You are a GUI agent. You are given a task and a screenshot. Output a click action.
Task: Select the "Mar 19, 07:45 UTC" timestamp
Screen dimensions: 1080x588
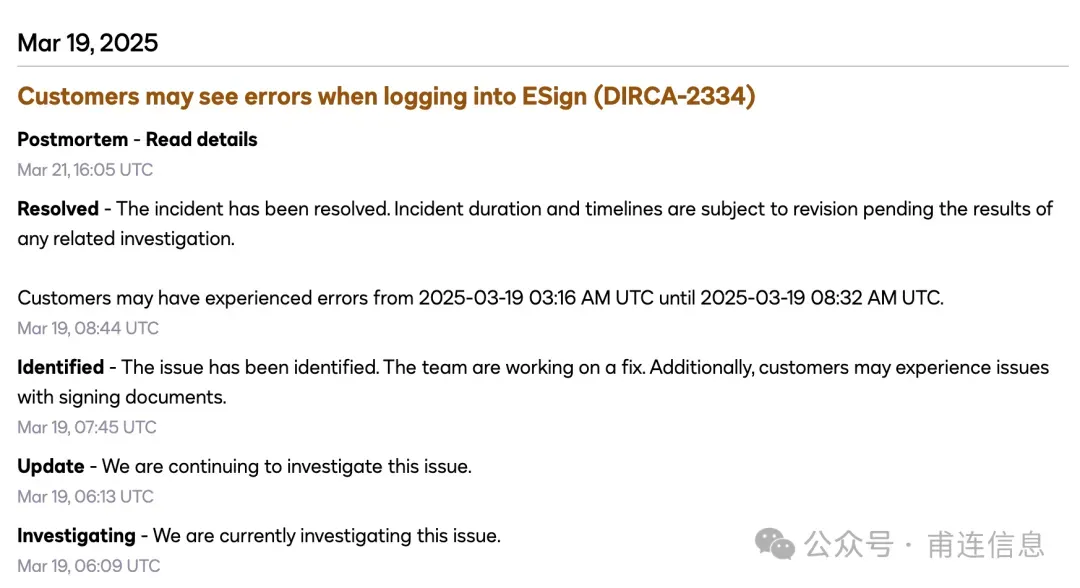(87, 427)
